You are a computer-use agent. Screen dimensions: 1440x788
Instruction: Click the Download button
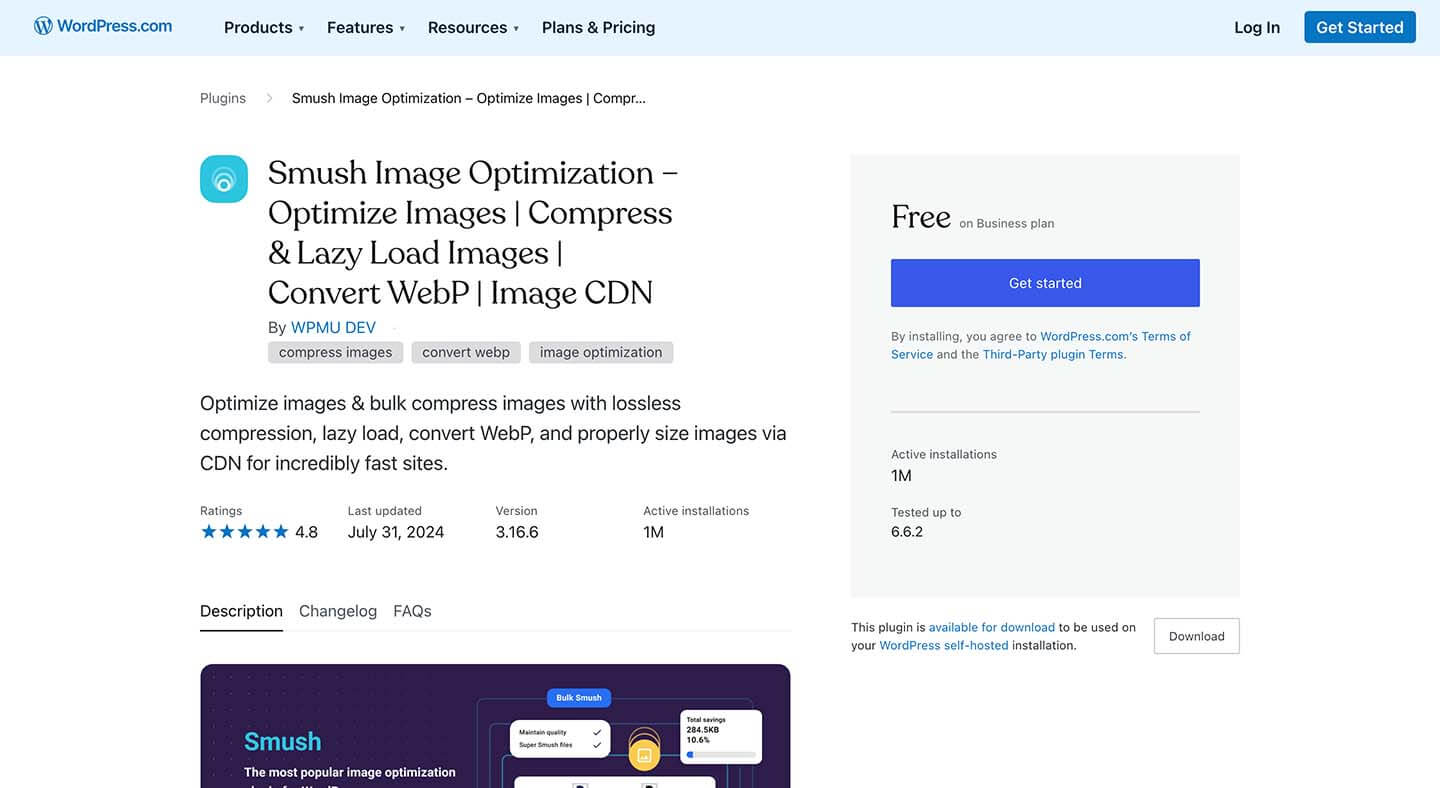[x=1197, y=636]
